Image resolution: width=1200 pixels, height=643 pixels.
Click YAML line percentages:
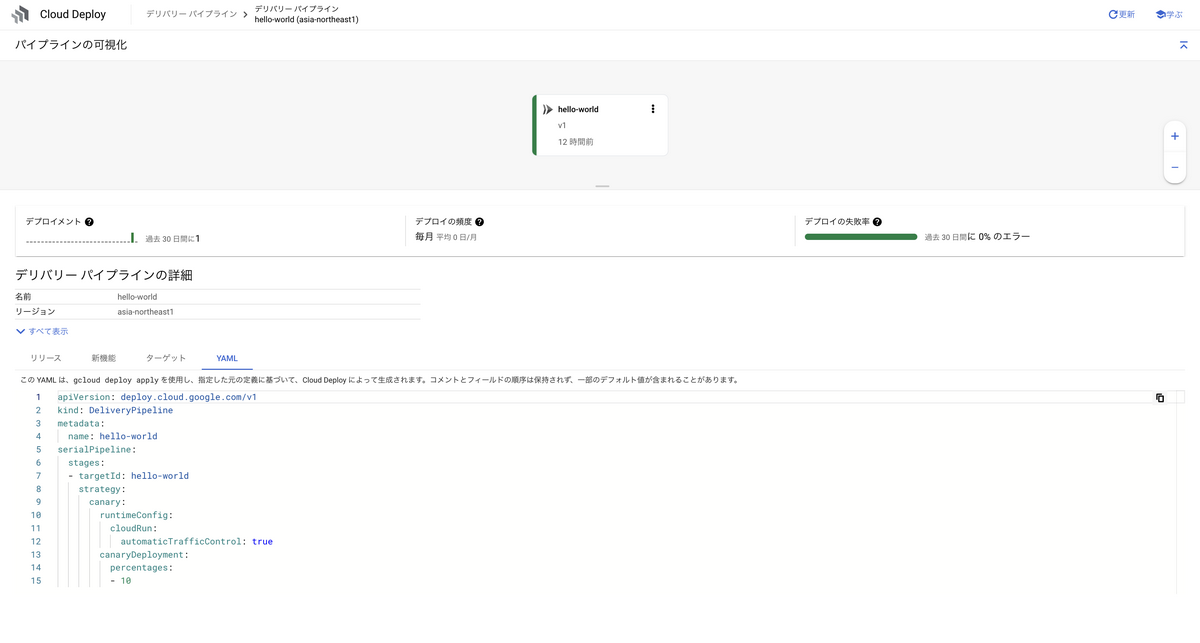click(x=141, y=567)
